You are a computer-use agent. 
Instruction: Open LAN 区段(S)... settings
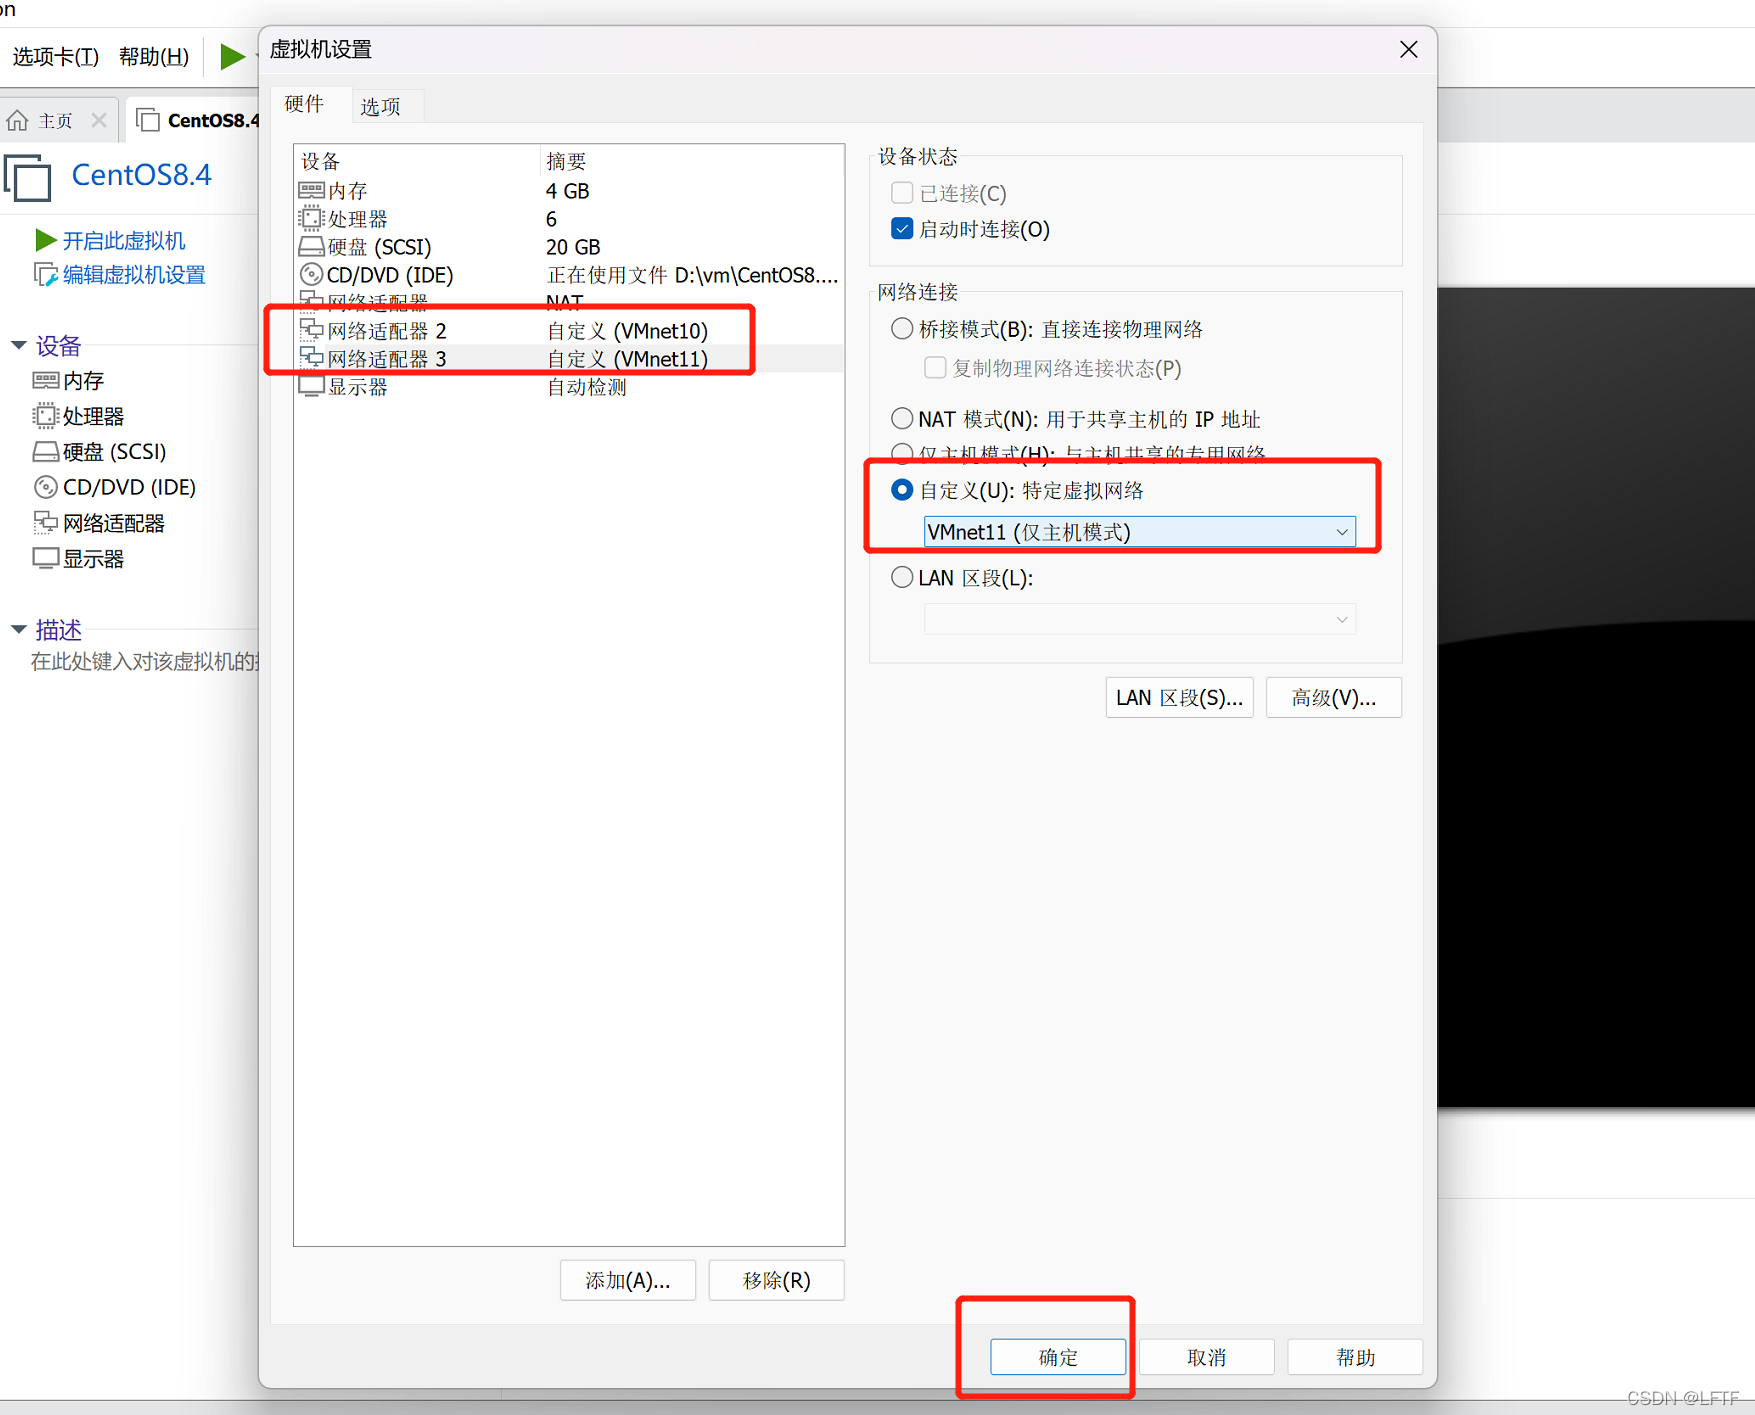pyautogui.click(x=1179, y=697)
